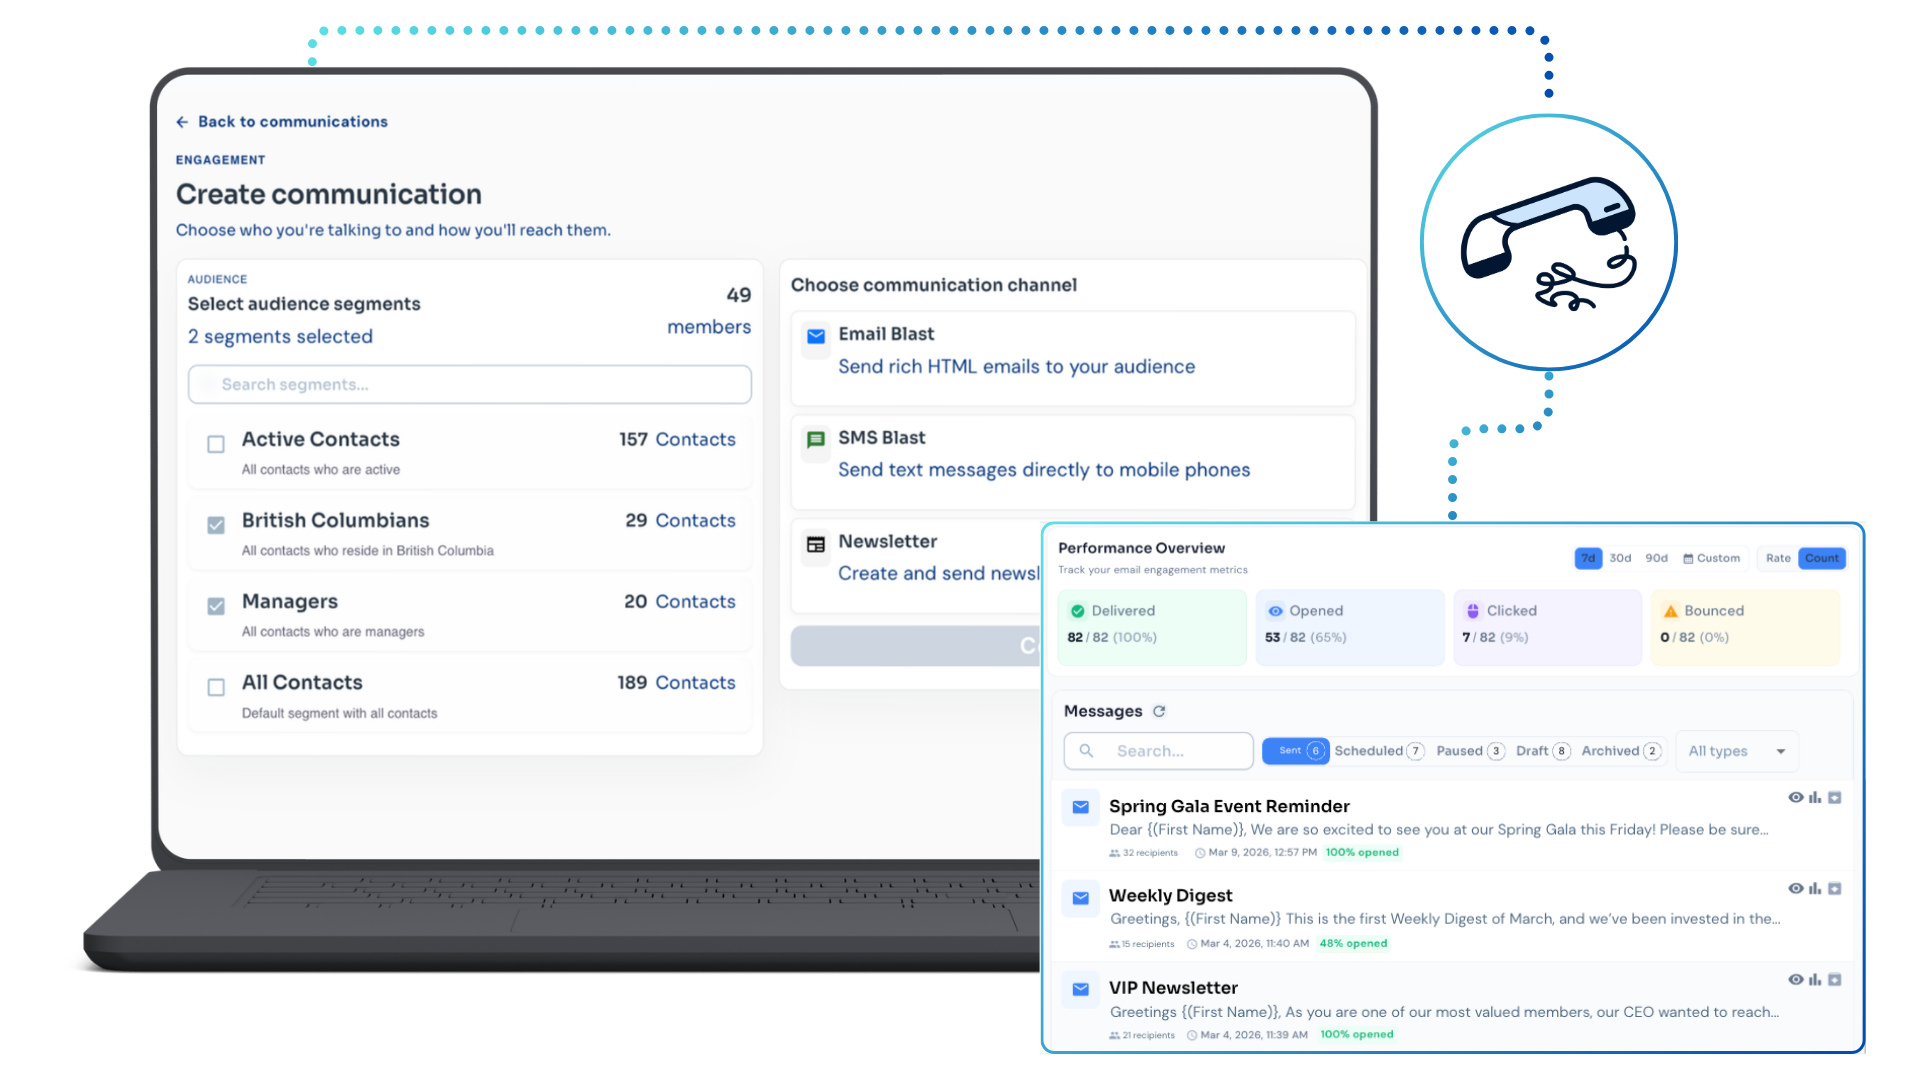
Task: Click the Email Blast envelope icon
Action: (x=816, y=336)
